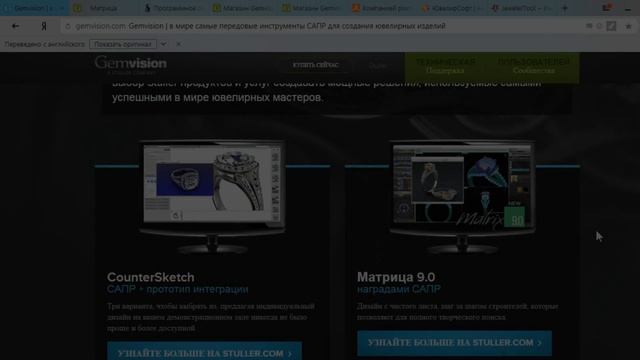Screen dimensions: 640x360
Task: Click the address bar with gemvision.com
Action: [322, 26]
